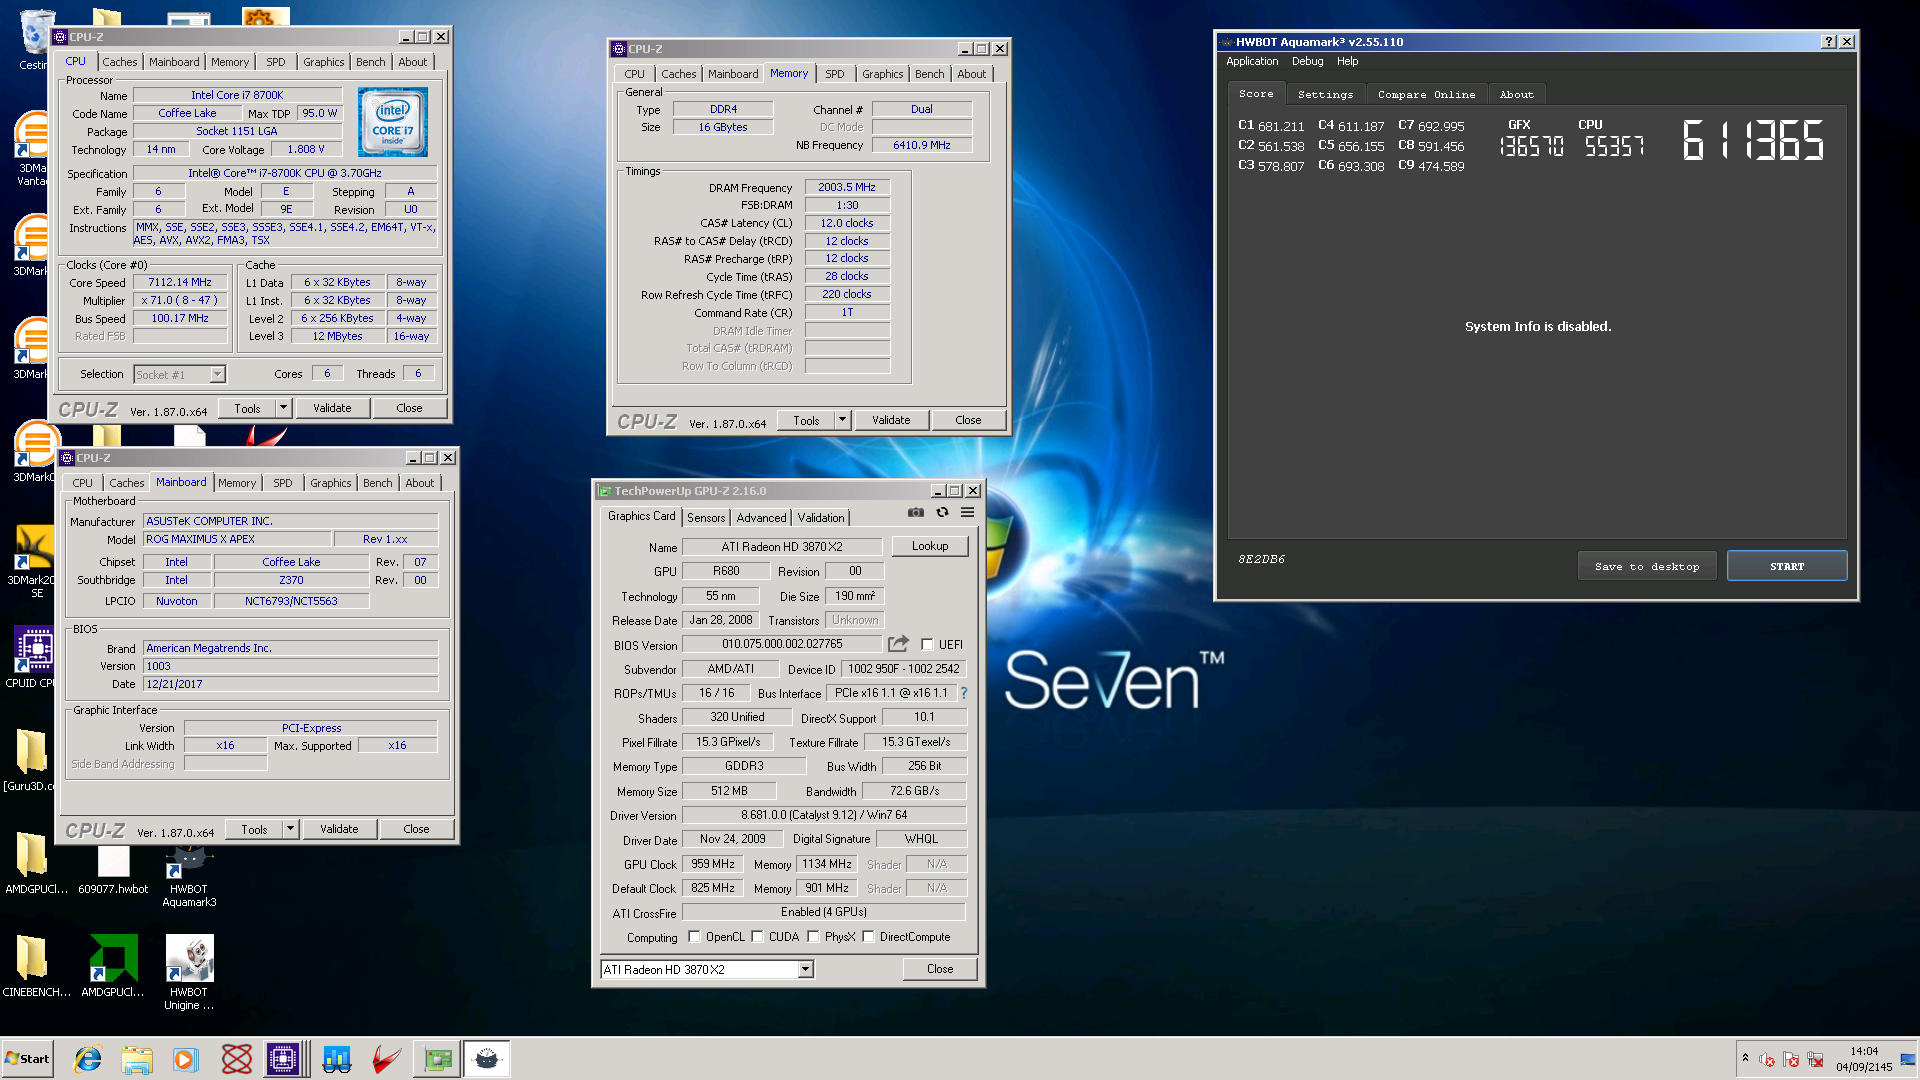
Task: Click the DRAM Frequency value field
Action: [846, 187]
